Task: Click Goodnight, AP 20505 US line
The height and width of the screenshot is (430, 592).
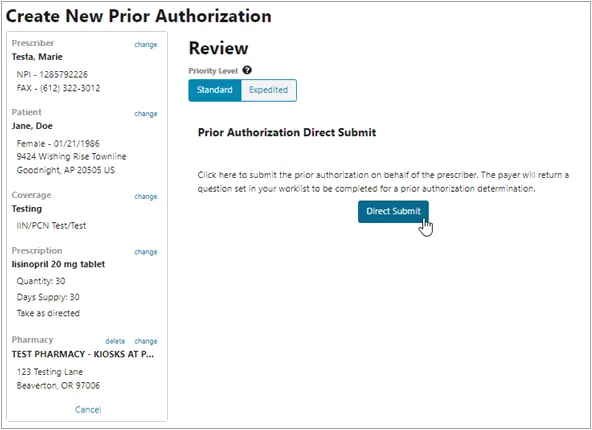Action: point(66,170)
